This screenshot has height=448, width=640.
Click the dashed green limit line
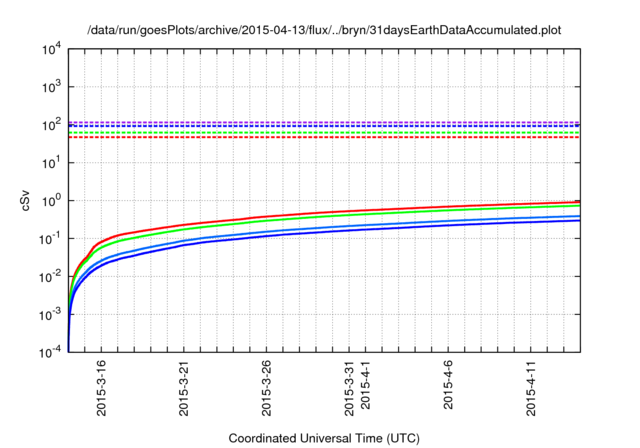[x=324, y=133]
